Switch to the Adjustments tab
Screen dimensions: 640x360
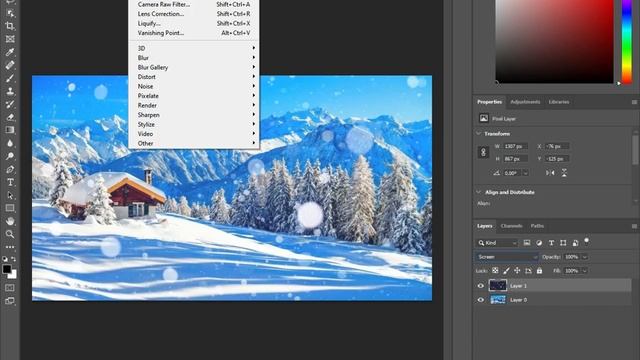click(x=525, y=102)
